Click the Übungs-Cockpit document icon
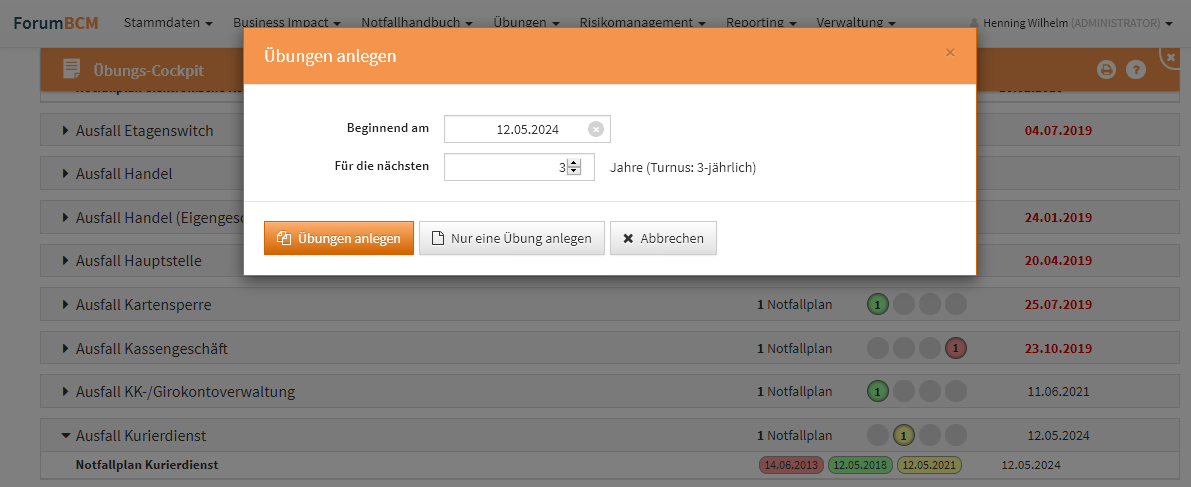This screenshot has width=1191, height=487. click(71, 69)
